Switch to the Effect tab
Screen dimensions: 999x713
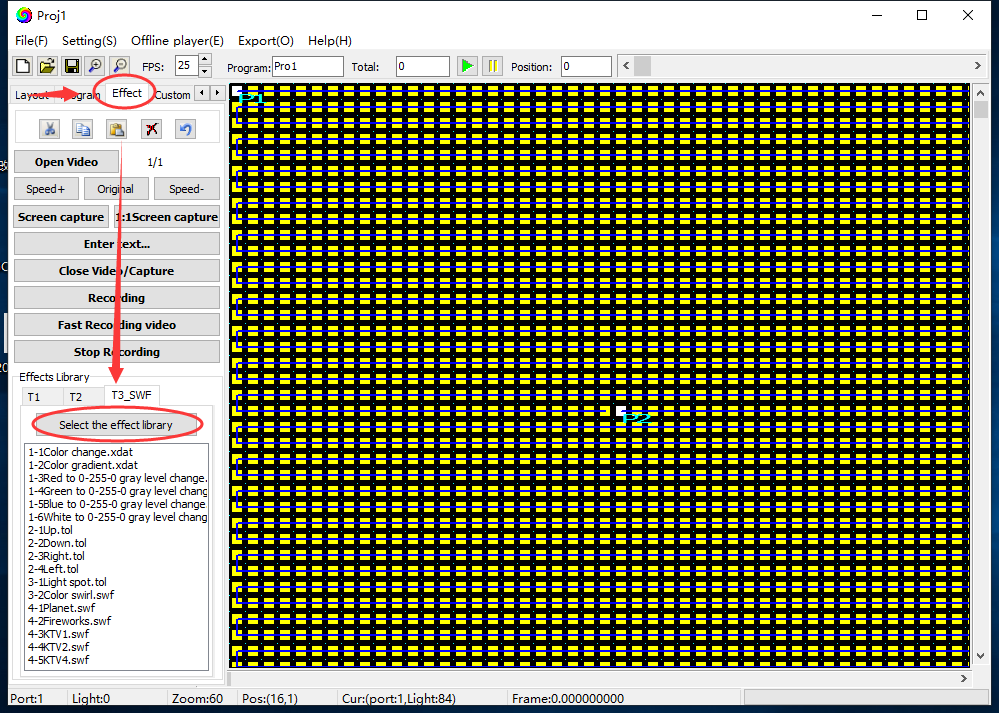point(127,93)
